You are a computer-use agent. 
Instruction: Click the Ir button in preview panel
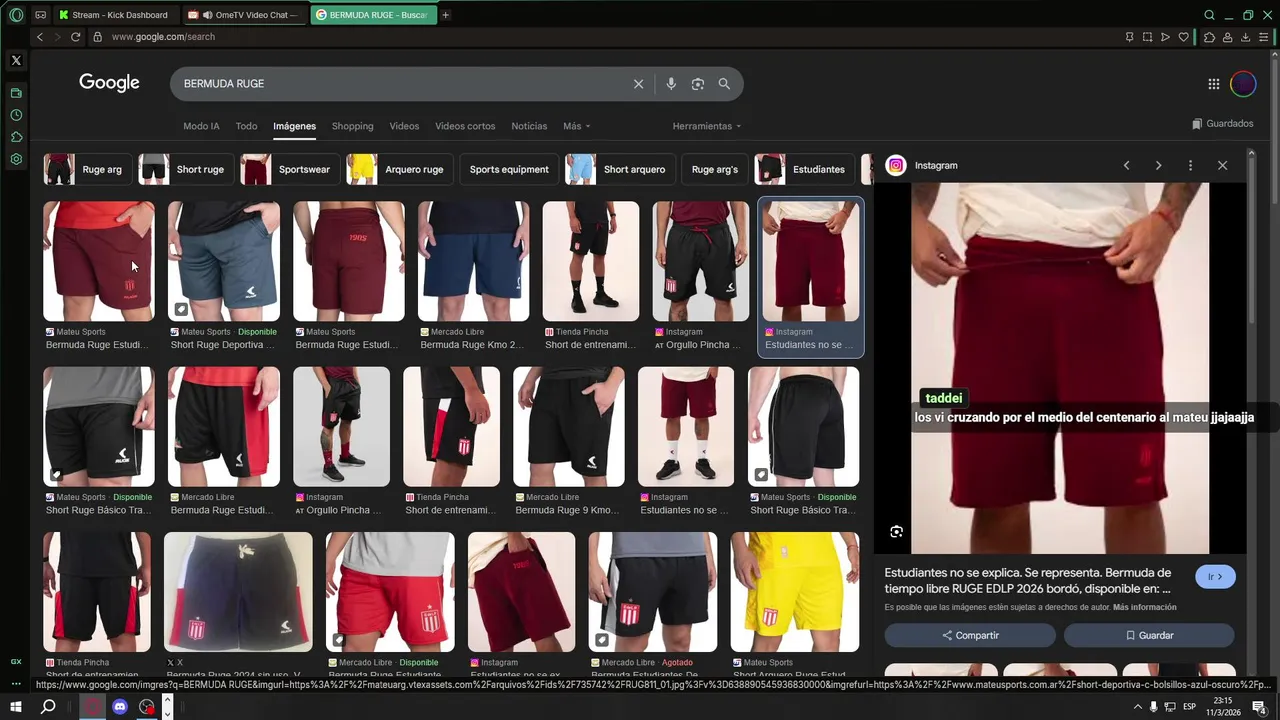1215,577
